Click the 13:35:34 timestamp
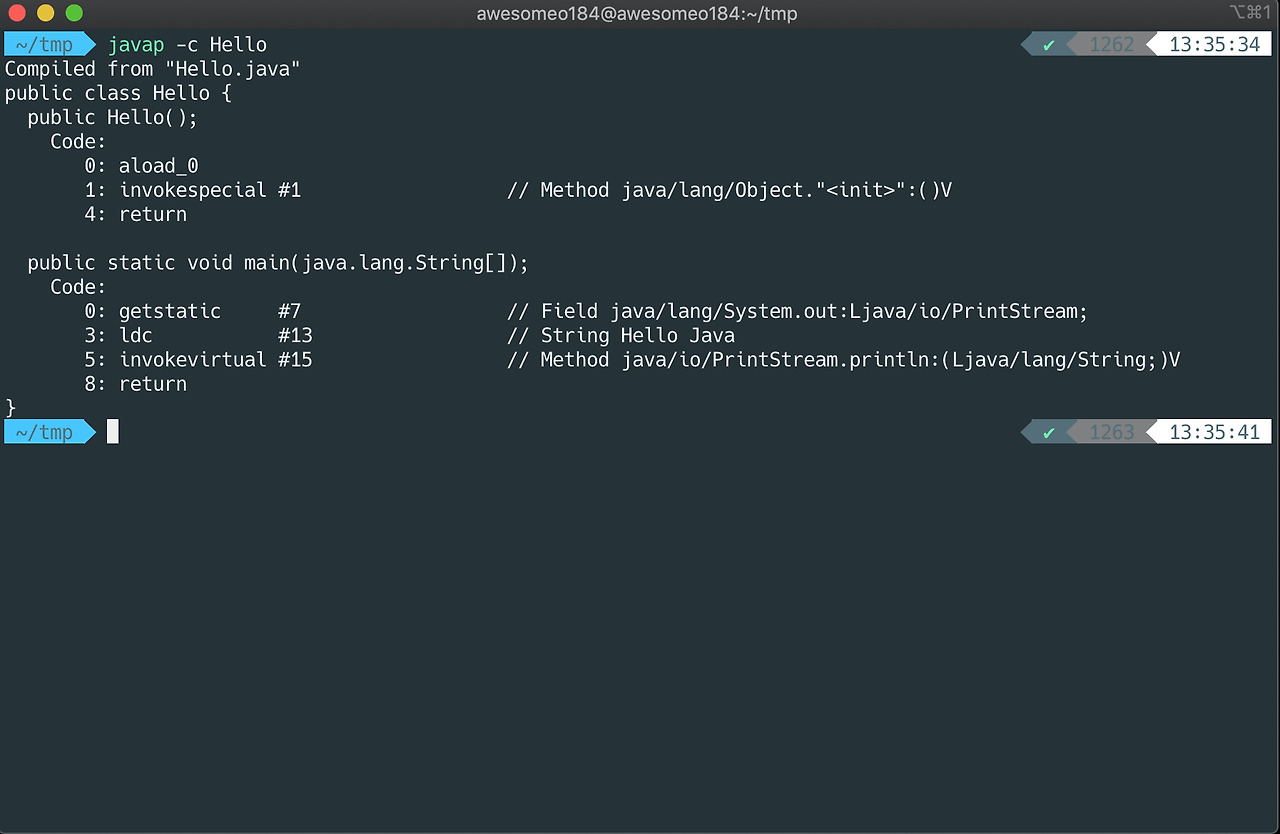 tap(1214, 45)
